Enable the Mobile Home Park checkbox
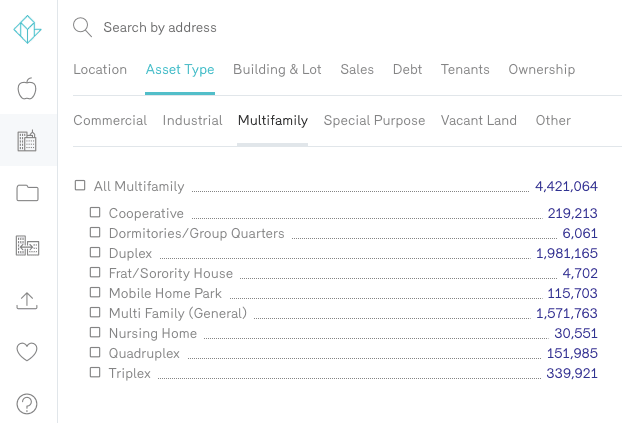The image size is (622, 423). (95, 292)
